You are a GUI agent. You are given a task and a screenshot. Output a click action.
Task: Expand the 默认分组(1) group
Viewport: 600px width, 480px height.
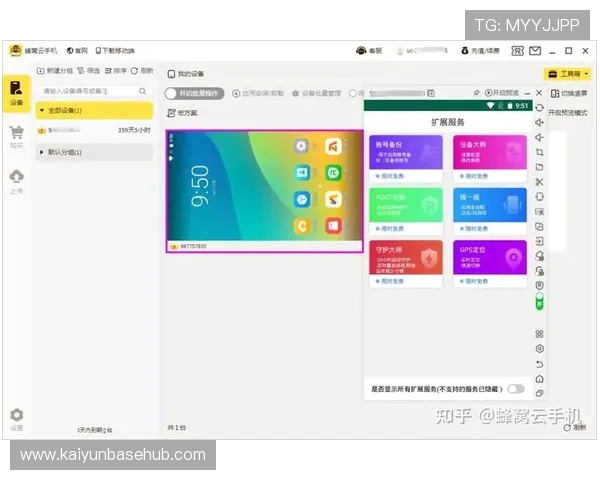click(x=94, y=152)
